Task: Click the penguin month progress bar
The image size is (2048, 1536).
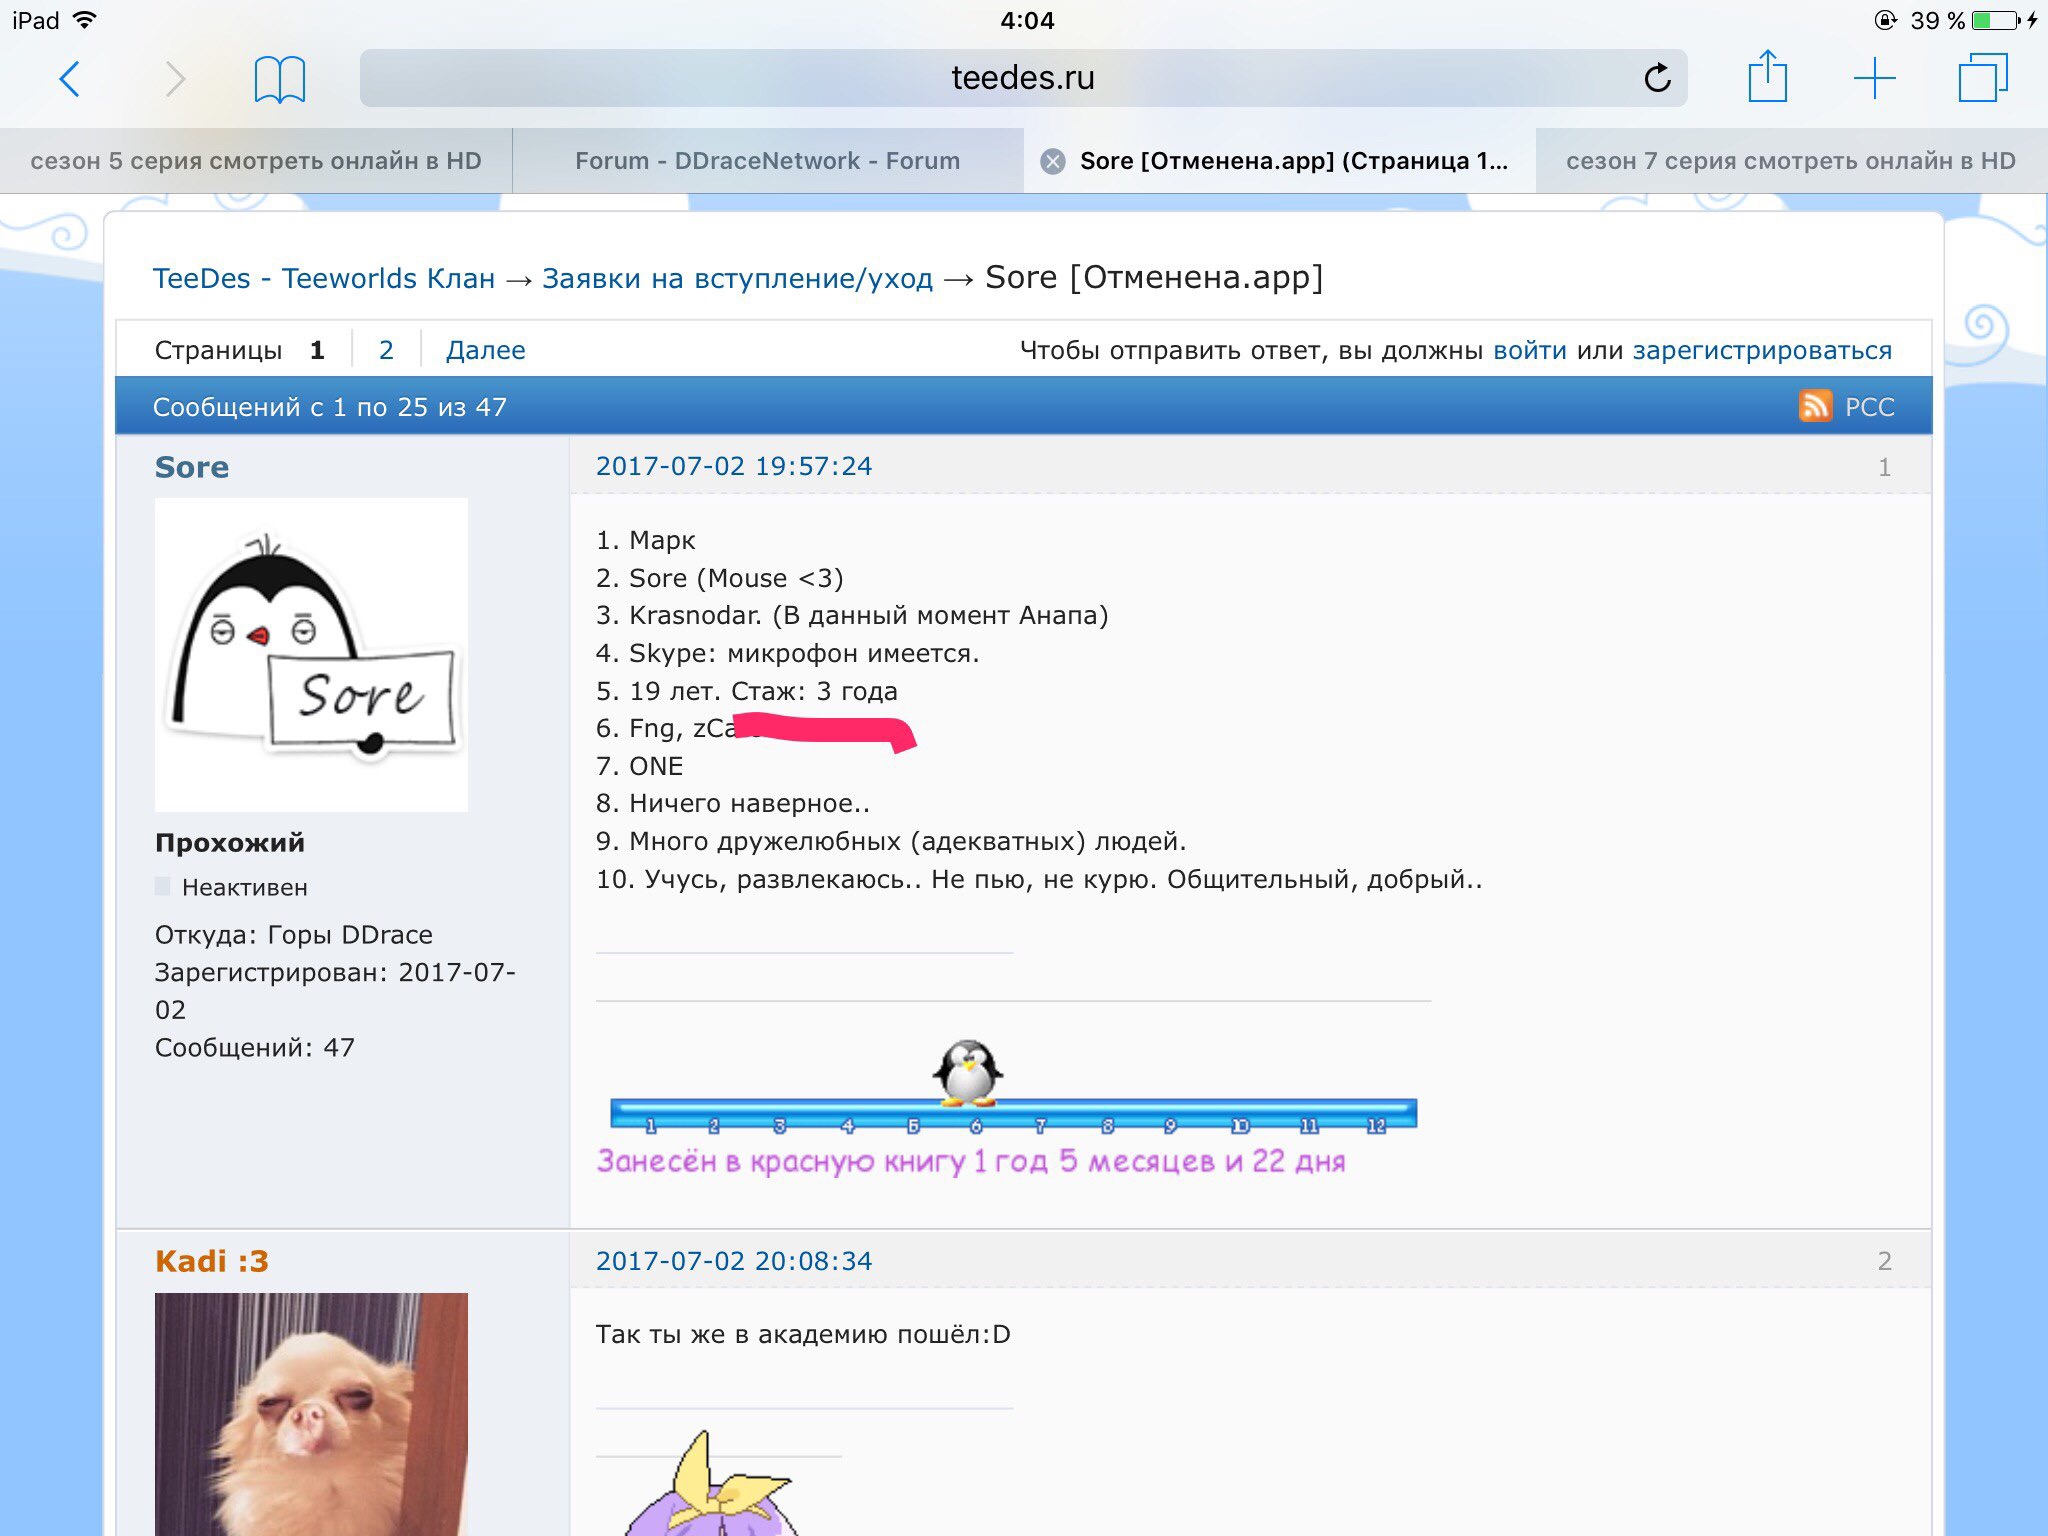Action: [1012, 1113]
